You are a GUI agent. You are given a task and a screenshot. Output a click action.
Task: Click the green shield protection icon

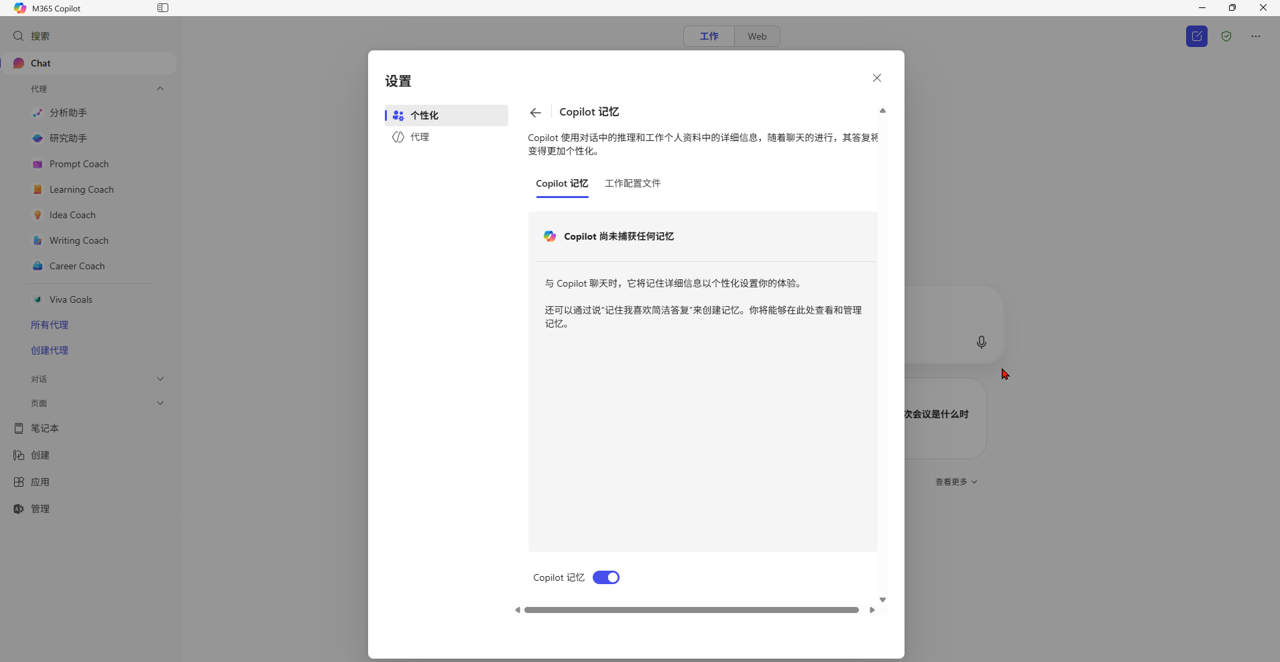pyautogui.click(x=1226, y=36)
